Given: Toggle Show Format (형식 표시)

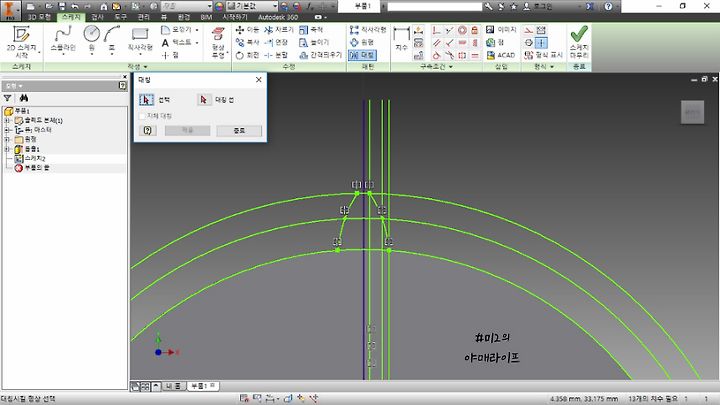Looking at the screenshot, I should click(x=543, y=55).
